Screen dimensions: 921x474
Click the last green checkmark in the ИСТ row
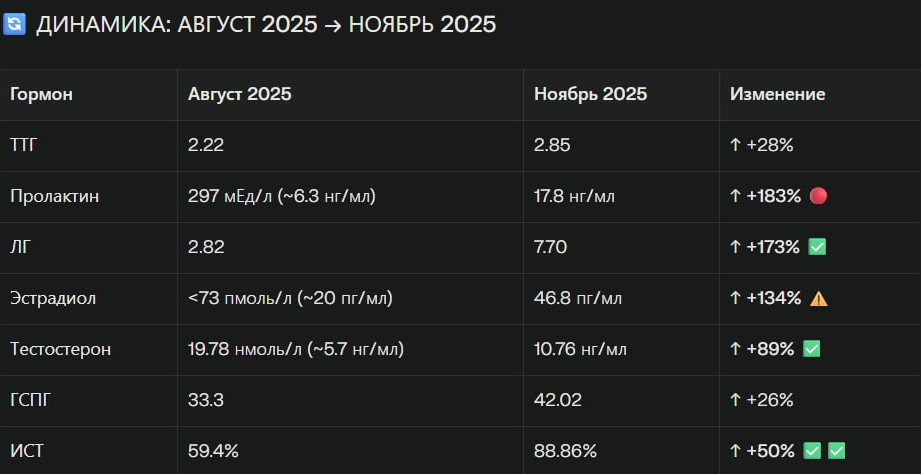[x=837, y=451]
